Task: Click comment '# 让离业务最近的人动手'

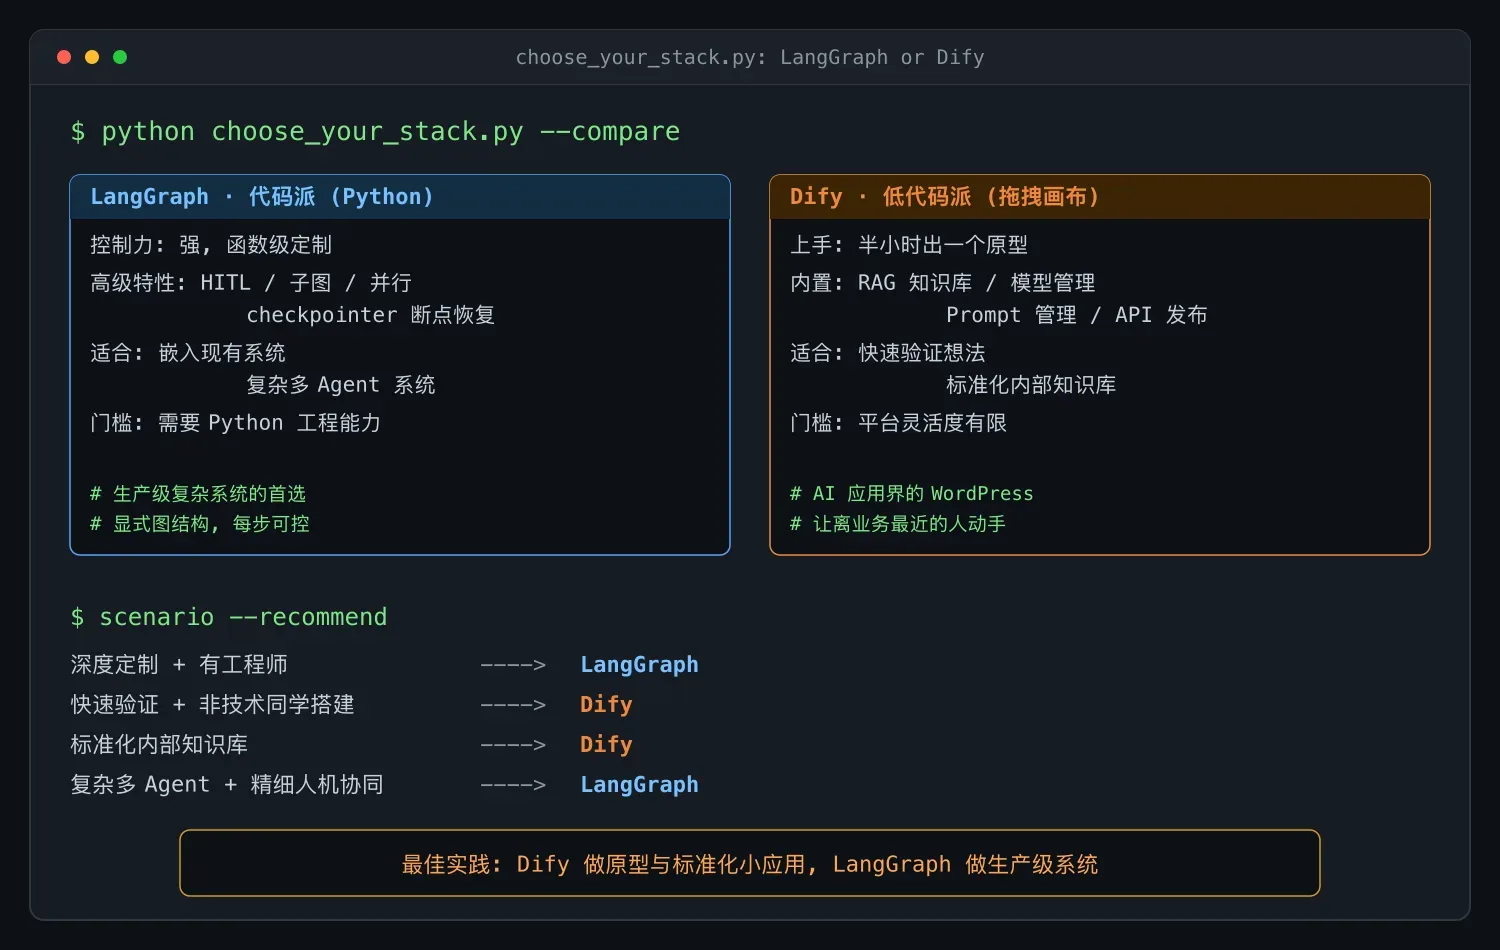Action: click(898, 524)
